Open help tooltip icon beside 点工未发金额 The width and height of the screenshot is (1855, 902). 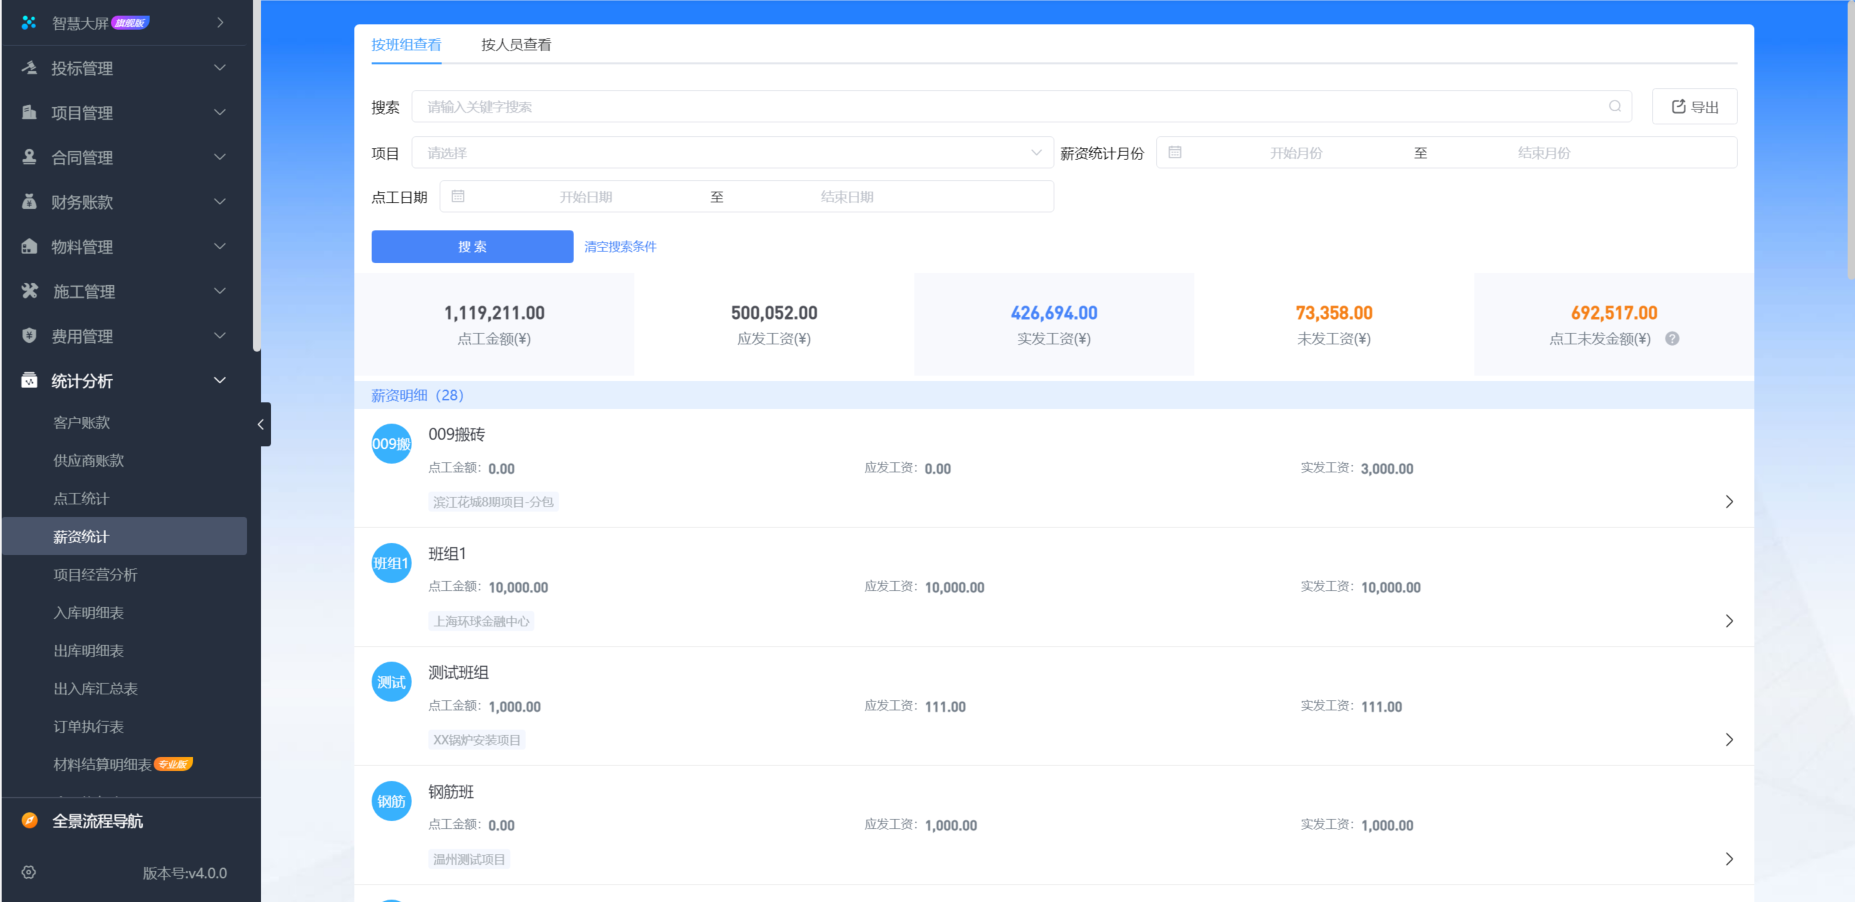point(1672,338)
